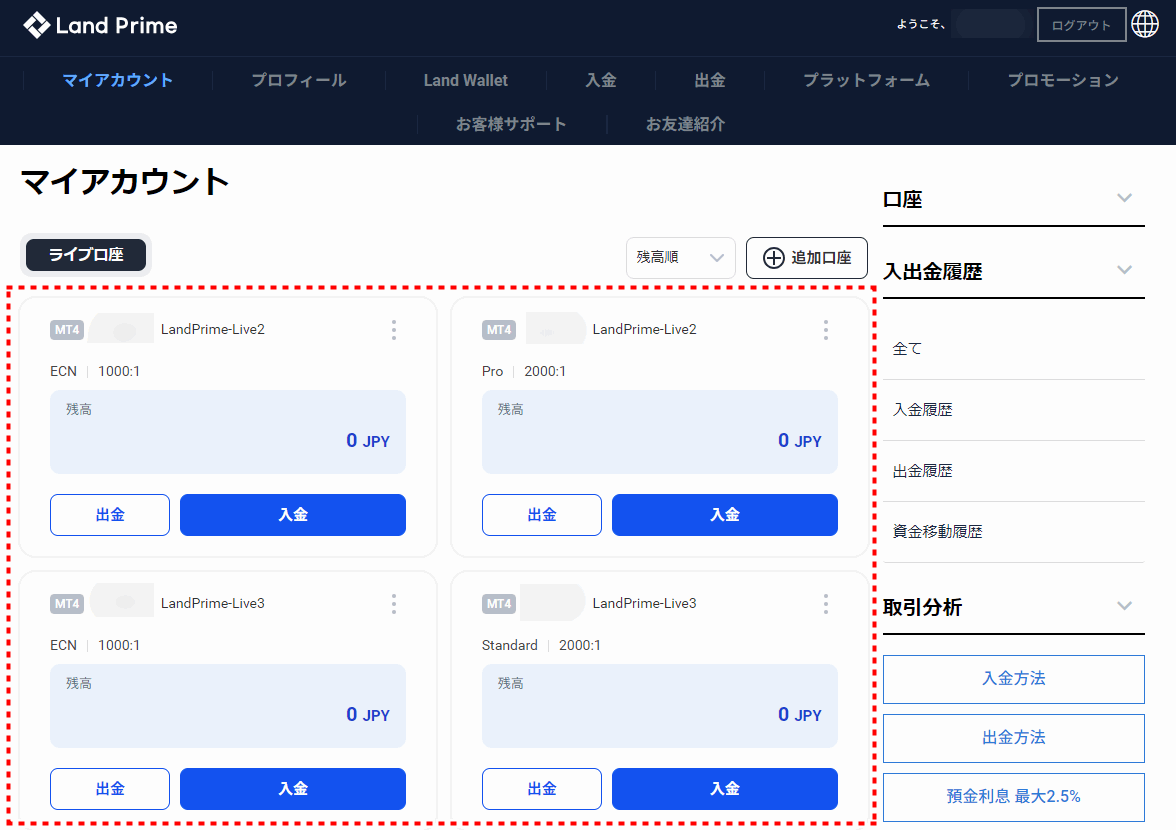Click 入金 on Pro LandPrime-Live2 card
This screenshot has width=1176, height=830.
point(724,515)
